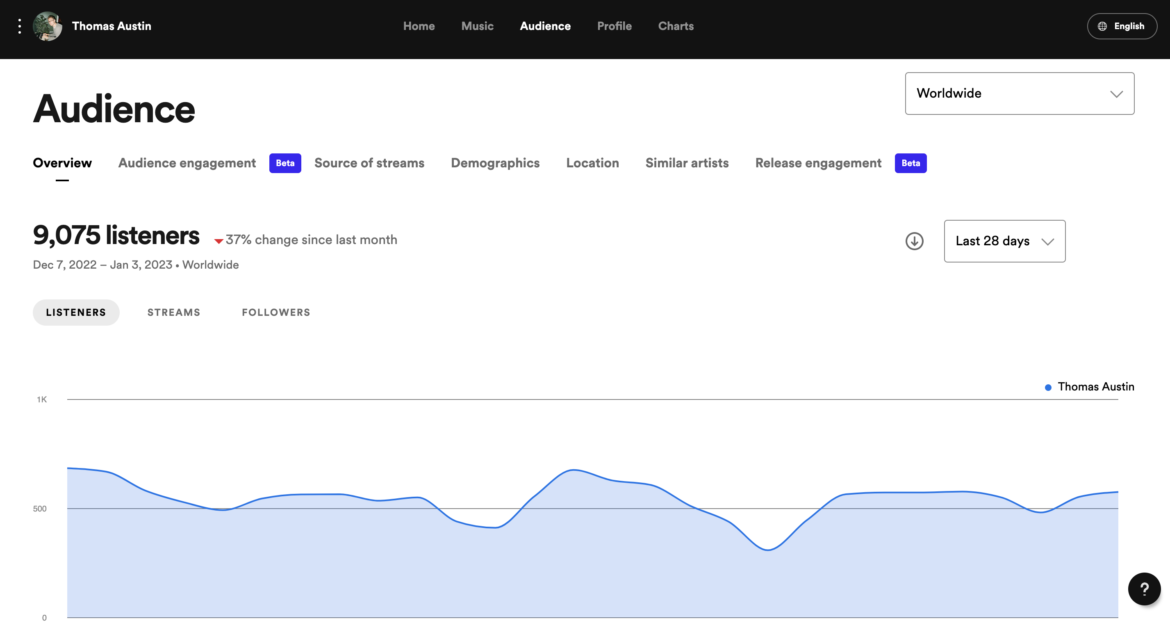Click the Thomas Austin legend dot above the chart
Viewport: 1170px width, 630px height.
coord(1047,387)
